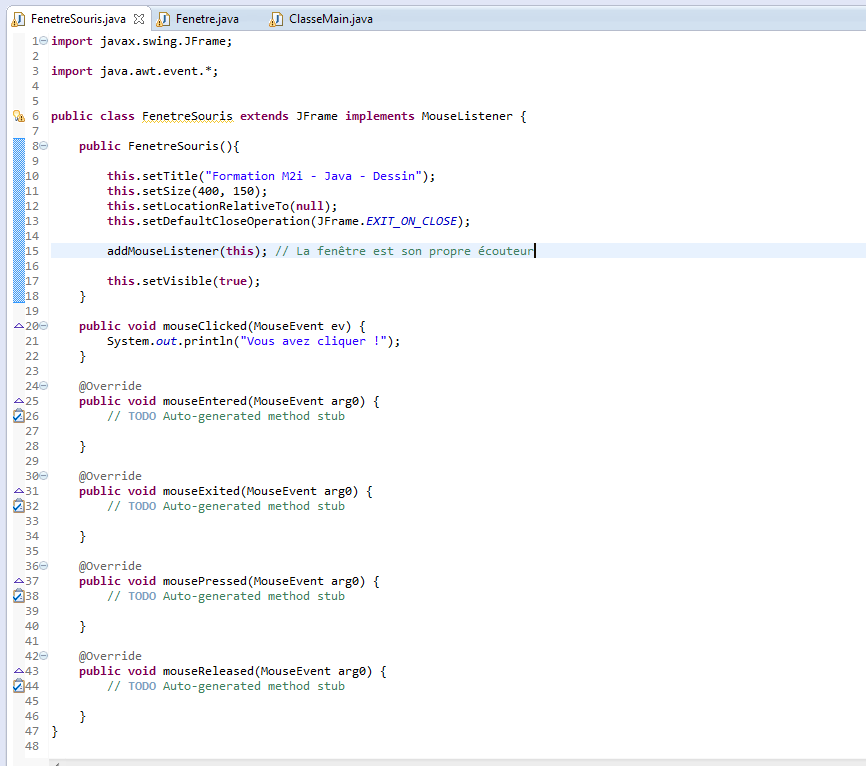Click the TODO task marker on line 44
This screenshot has height=766, width=866.
click(x=18, y=686)
